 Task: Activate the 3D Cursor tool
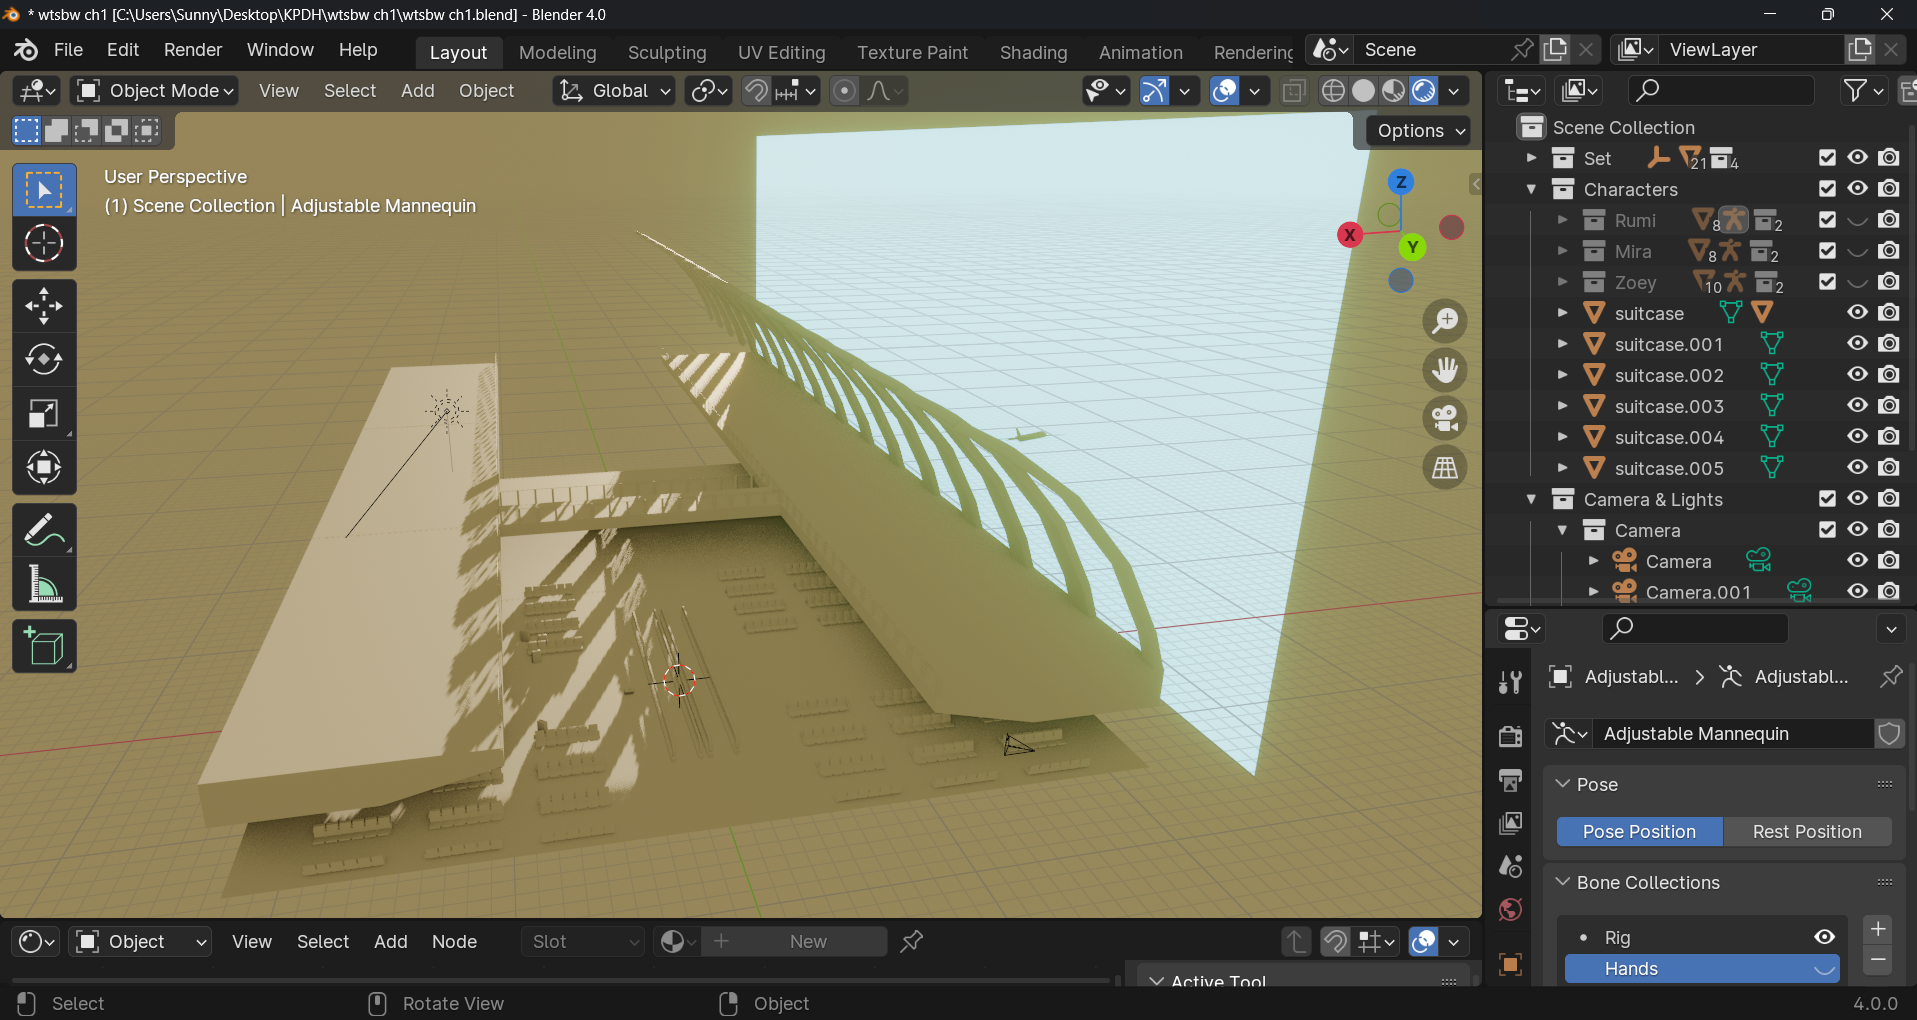click(x=44, y=244)
